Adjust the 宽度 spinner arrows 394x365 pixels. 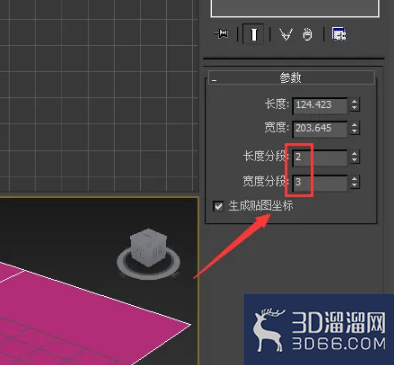tap(354, 128)
